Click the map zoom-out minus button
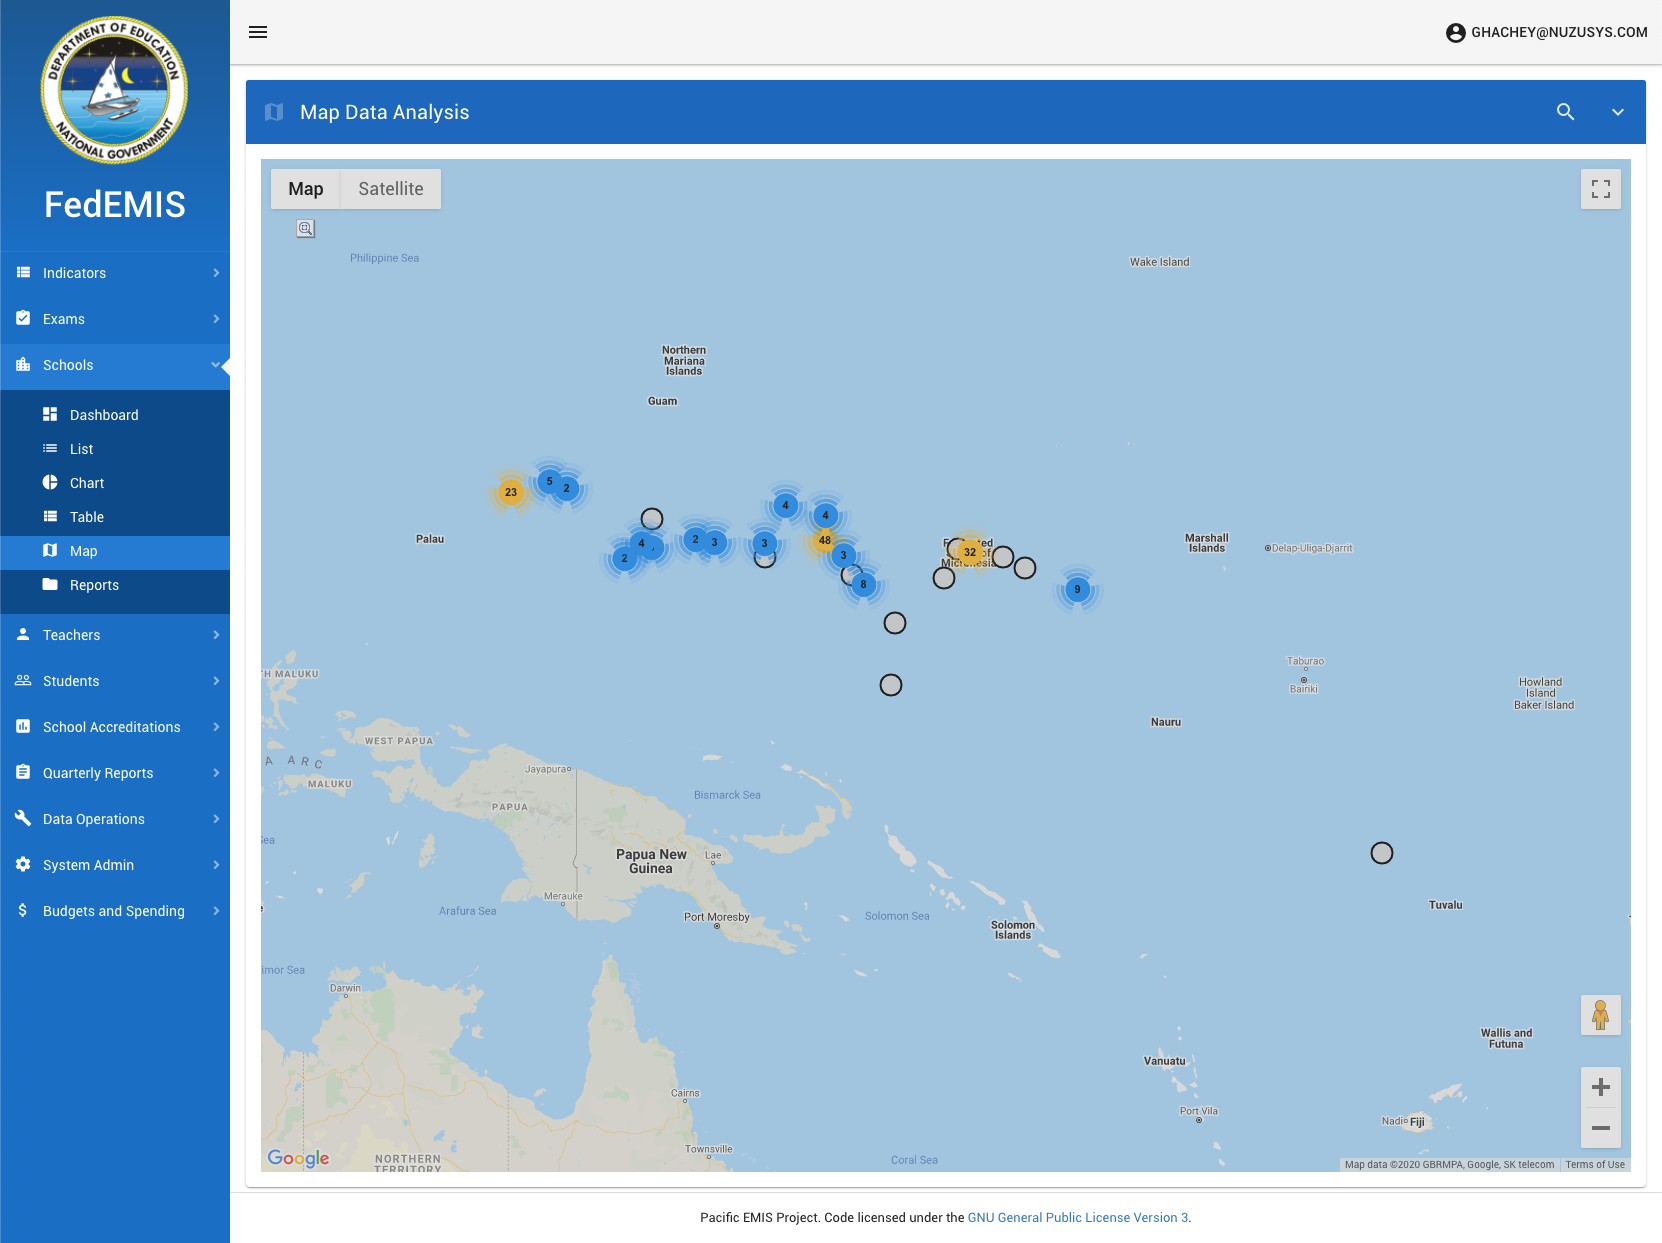This screenshot has width=1662, height=1243. (1600, 1128)
